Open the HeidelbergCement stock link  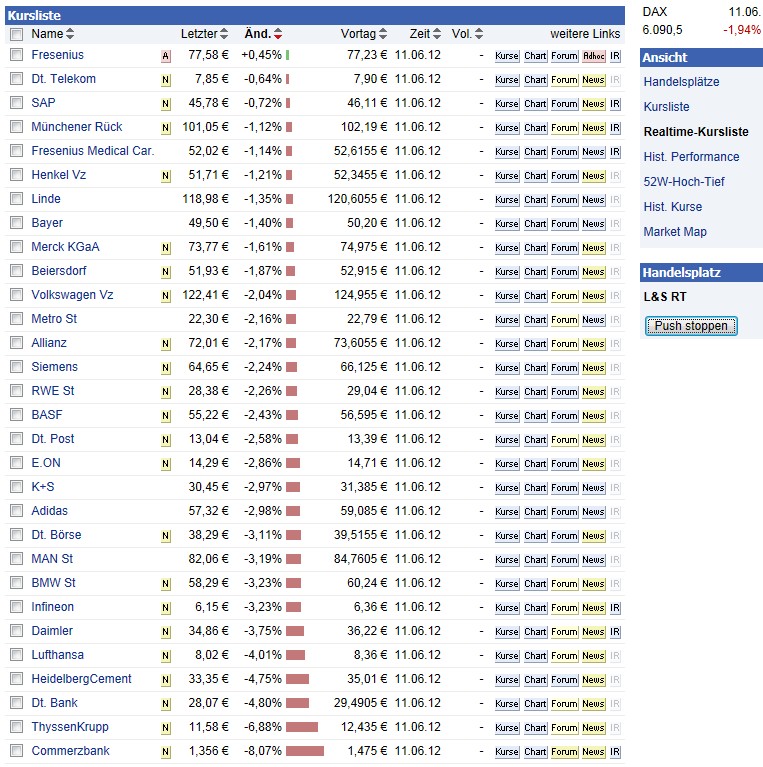[81, 679]
